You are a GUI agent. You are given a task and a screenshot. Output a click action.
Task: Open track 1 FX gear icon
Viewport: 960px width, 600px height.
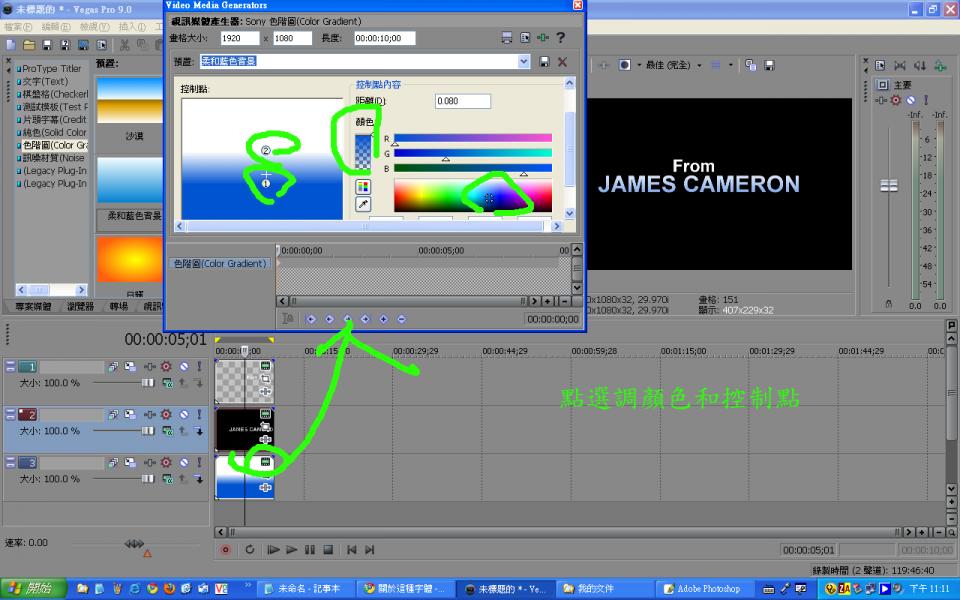point(166,367)
